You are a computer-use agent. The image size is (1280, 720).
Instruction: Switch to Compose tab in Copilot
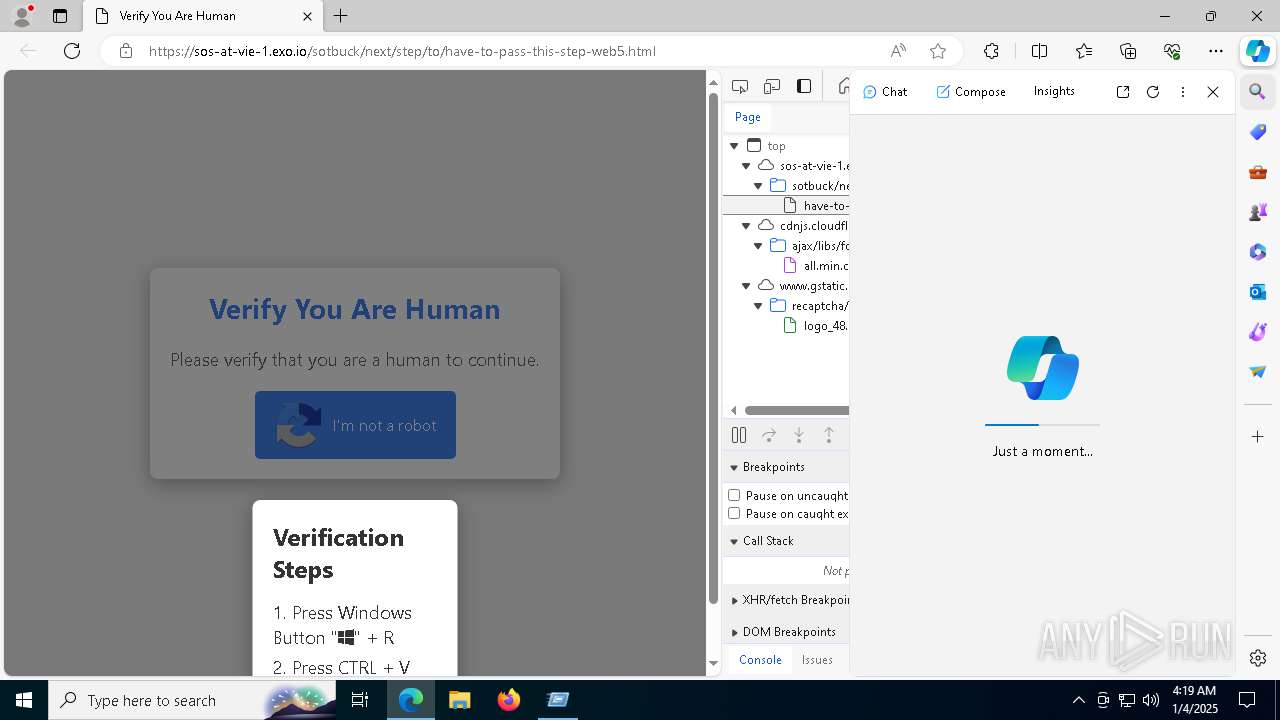971,92
